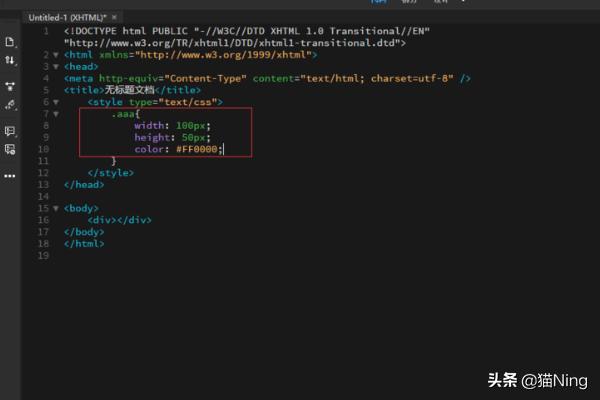Click the Apply Comment icon
The image size is (600, 400).
point(10,131)
